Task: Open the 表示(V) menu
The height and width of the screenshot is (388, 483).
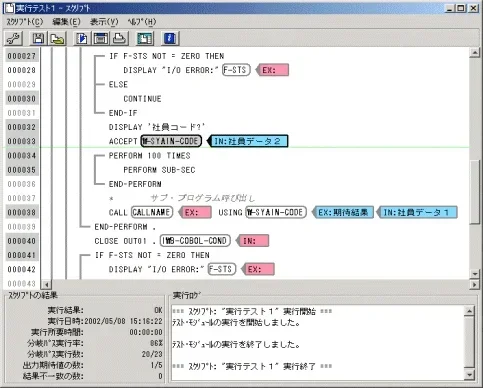Action: (x=104, y=22)
